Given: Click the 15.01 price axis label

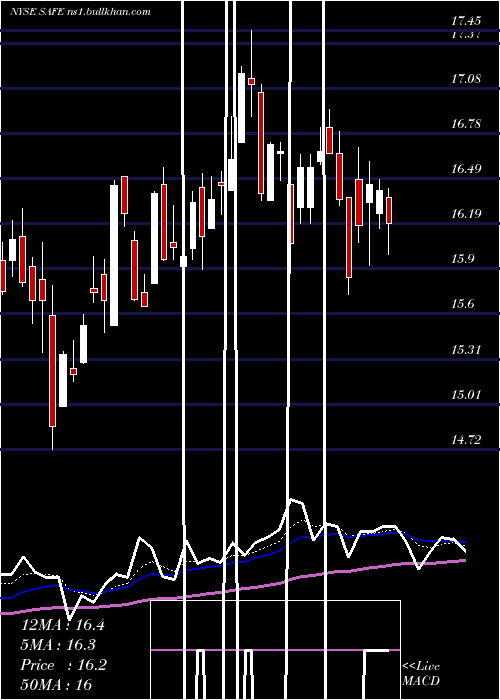Looking at the screenshot, I should pyautogui.click(x=466, y=395).
